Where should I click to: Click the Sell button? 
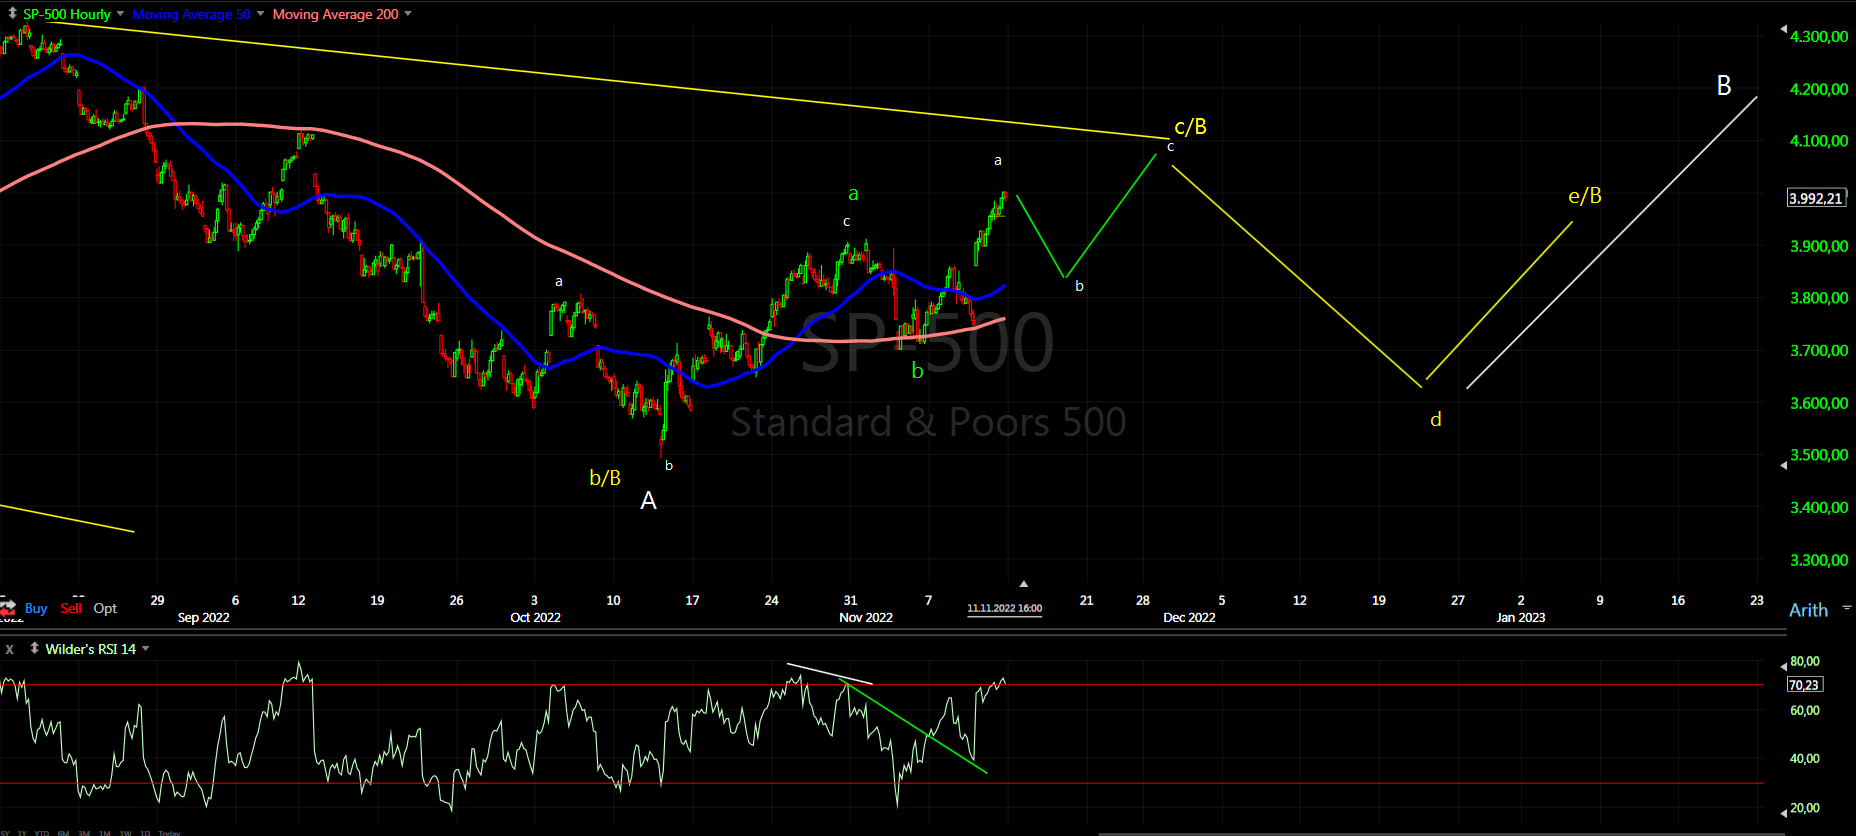71,608
